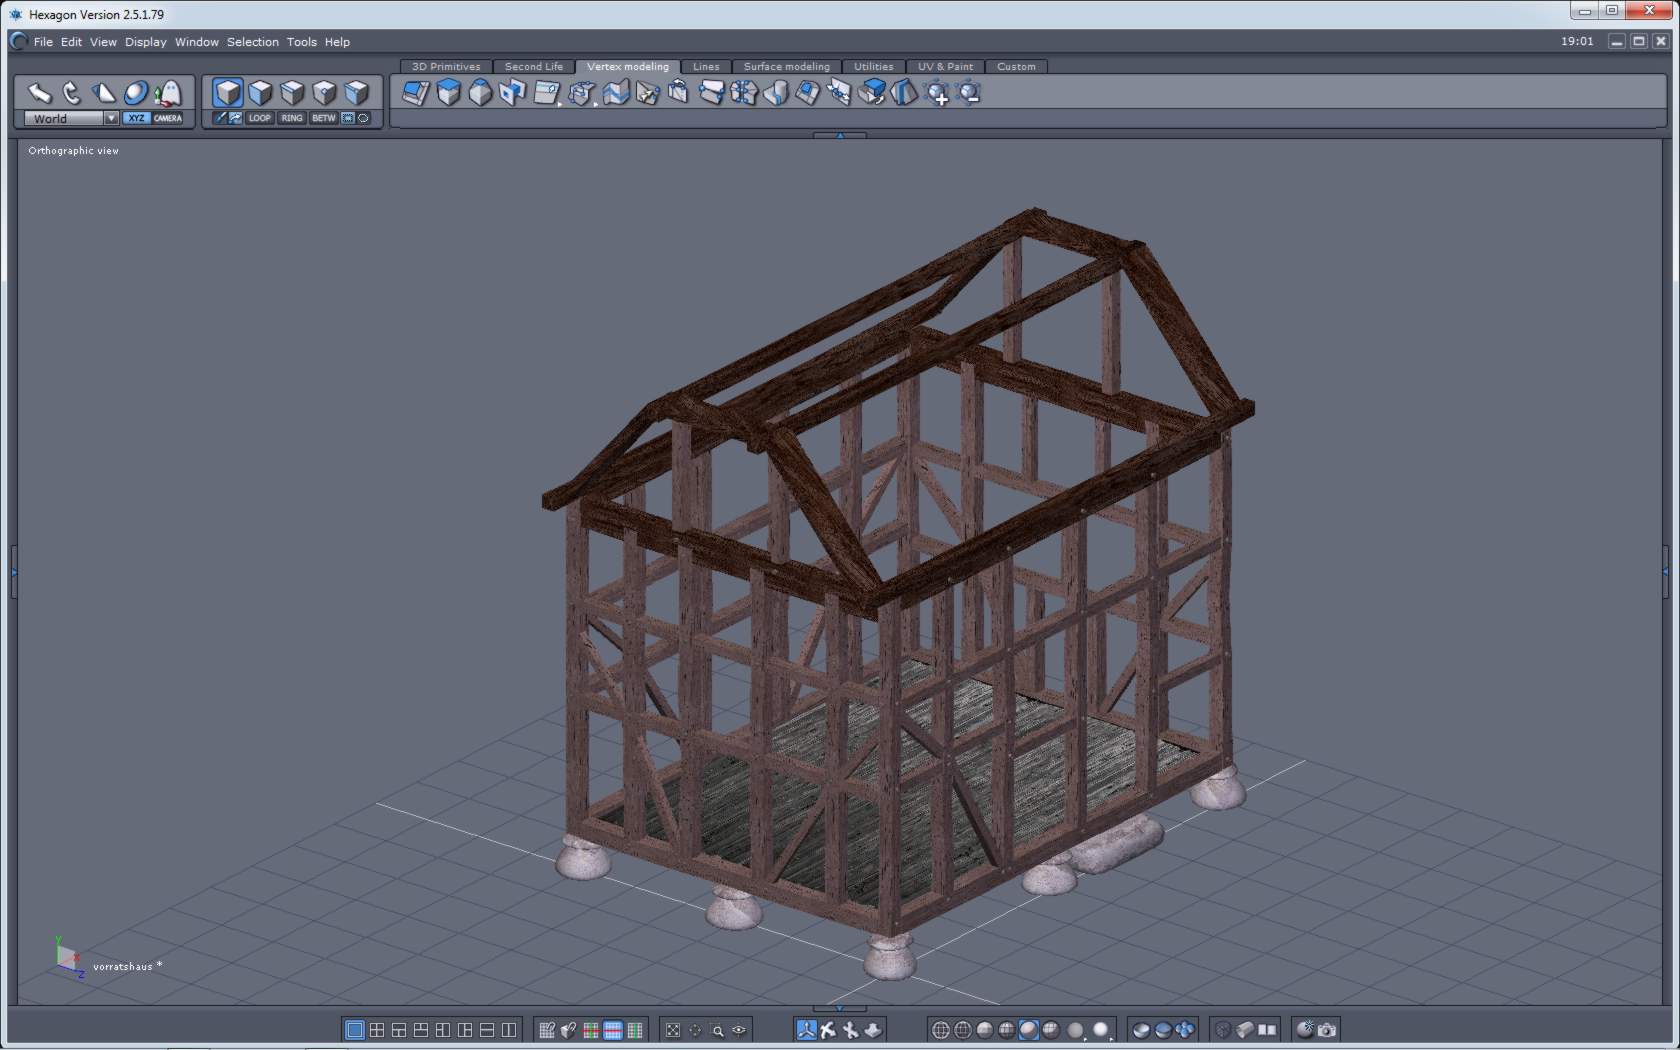Switch to edge selection mode cube
Image resolution: width=1680 pixels, height=1050 pixels.
pos(292,93)
